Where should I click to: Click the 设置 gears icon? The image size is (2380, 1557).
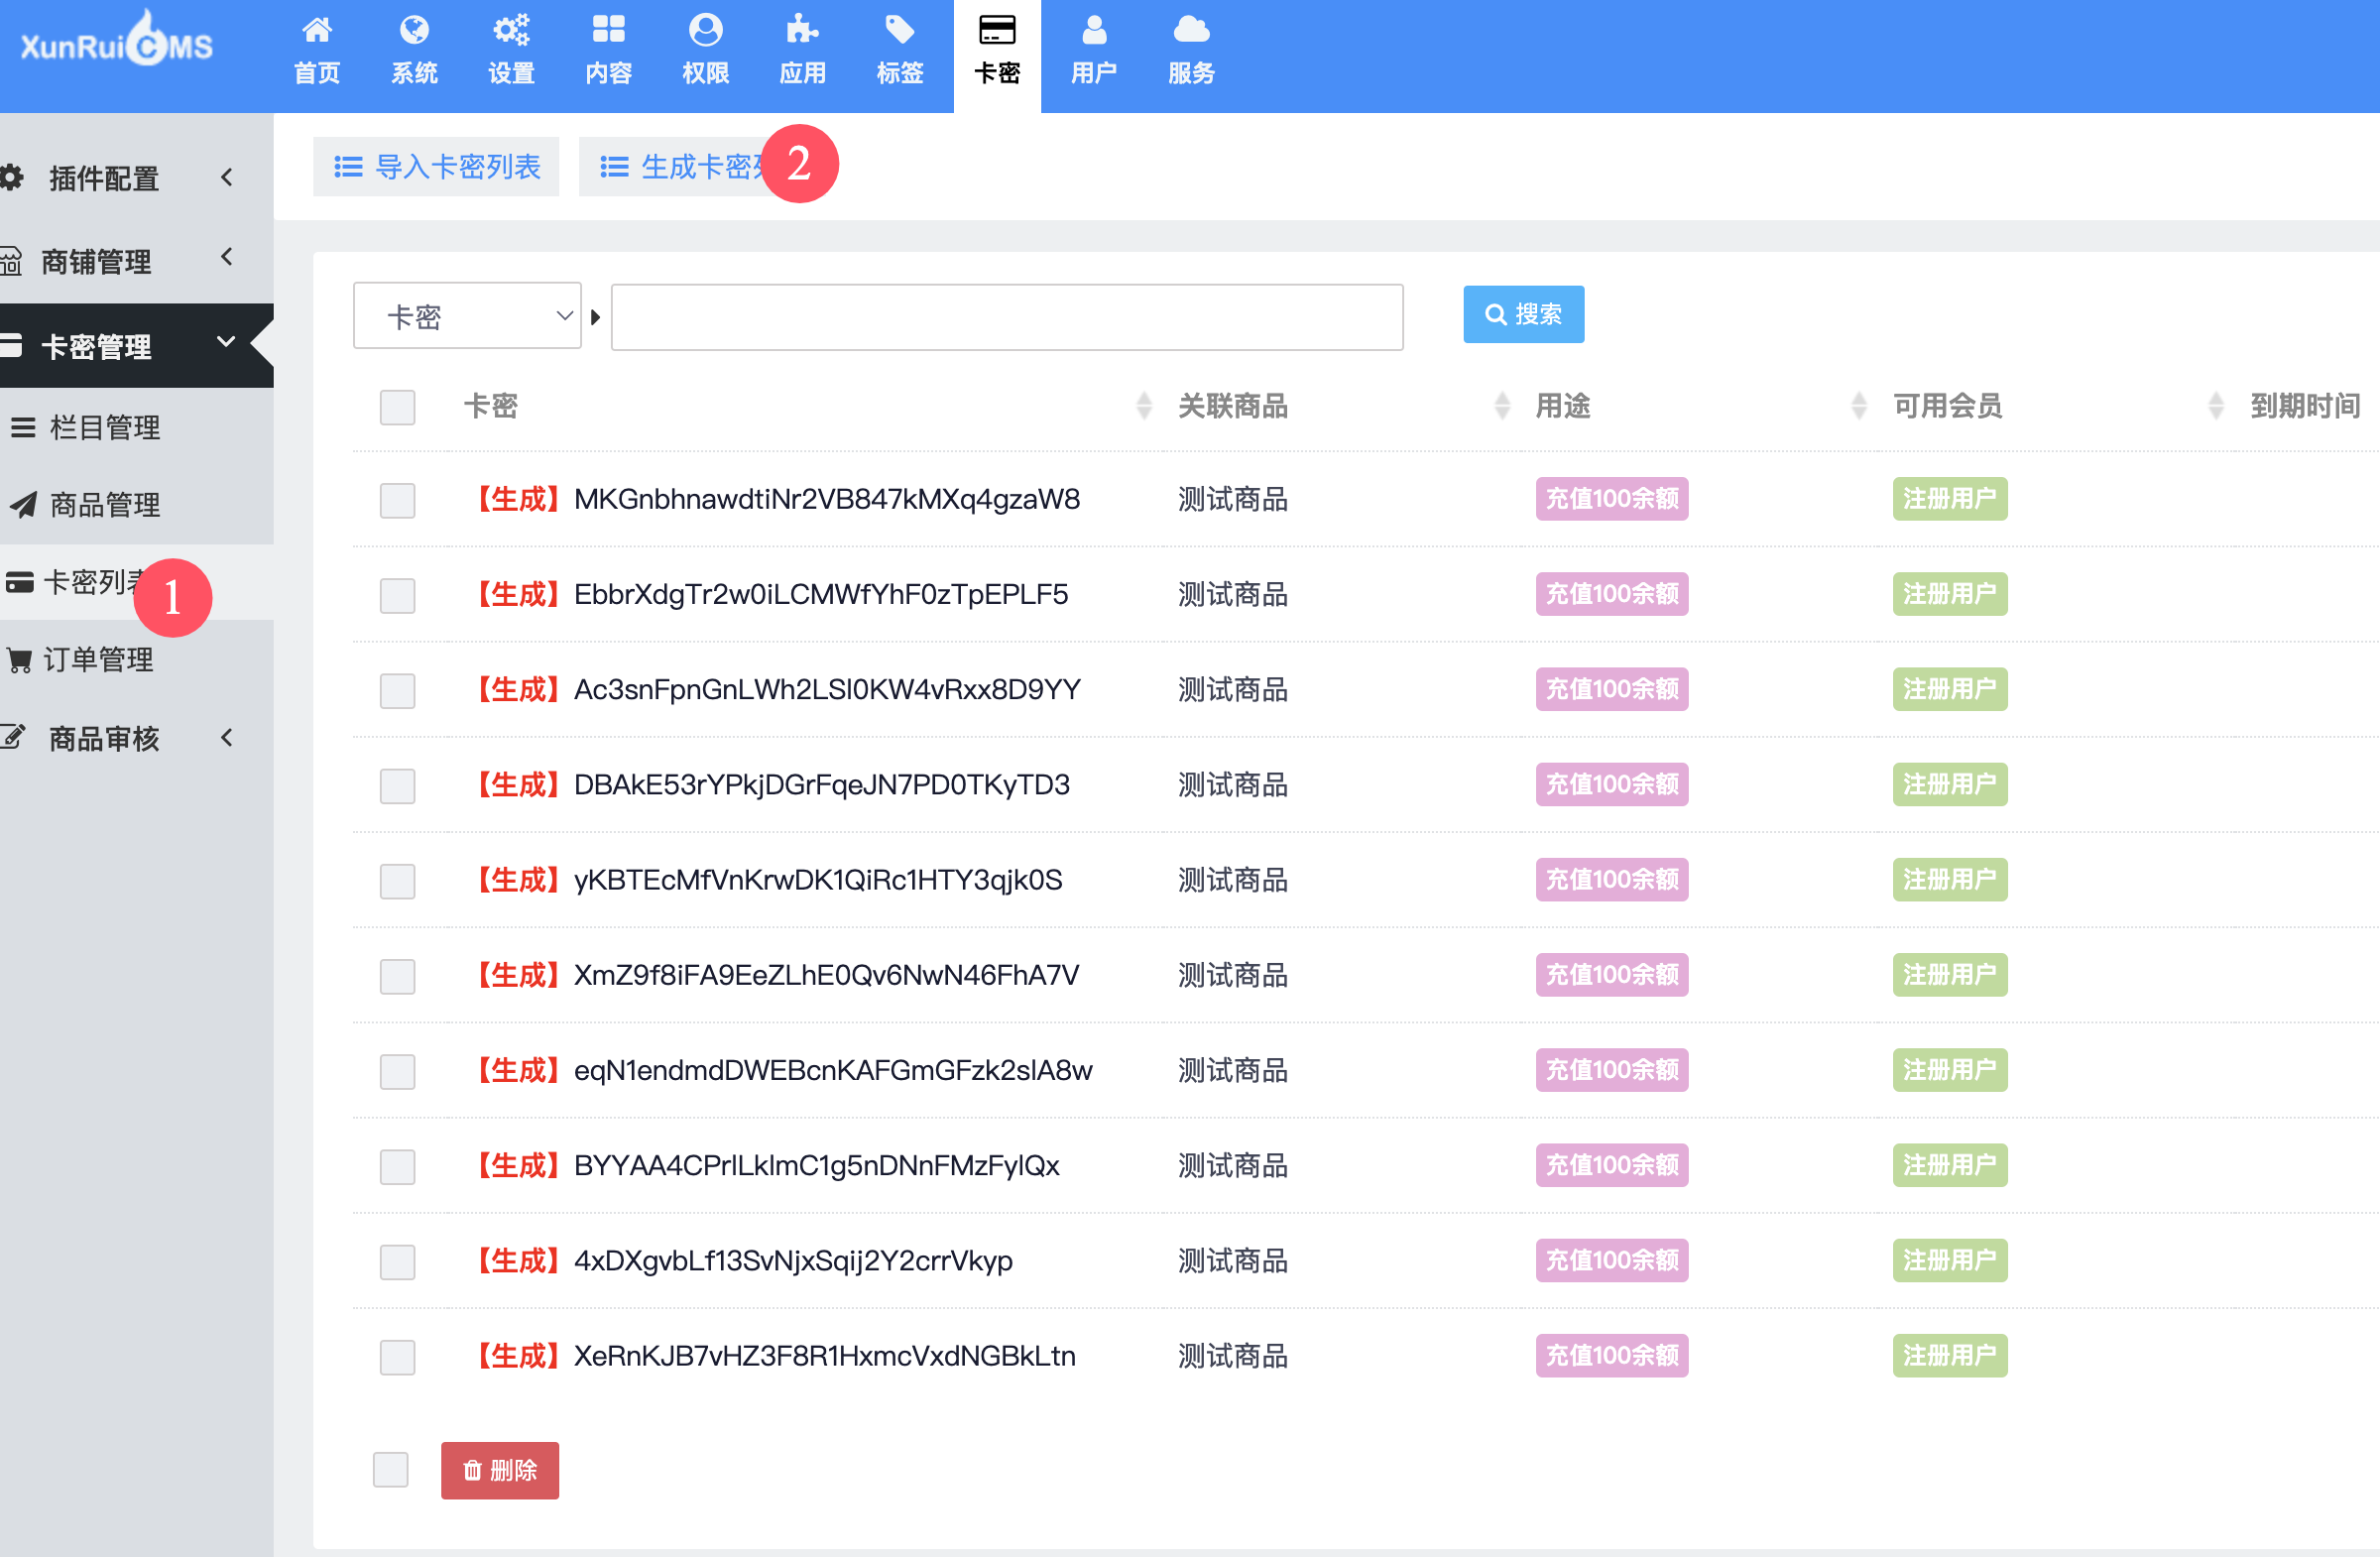click(511, 30)
